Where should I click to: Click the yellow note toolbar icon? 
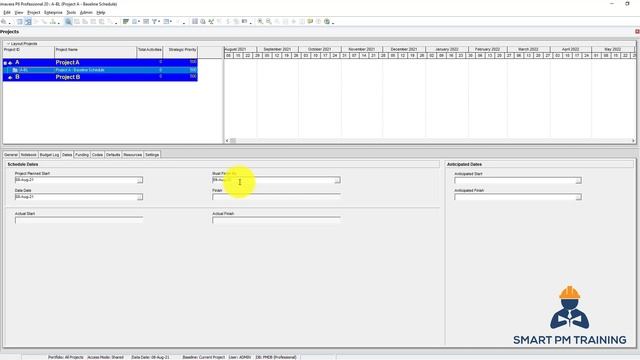tap(310, 21)
